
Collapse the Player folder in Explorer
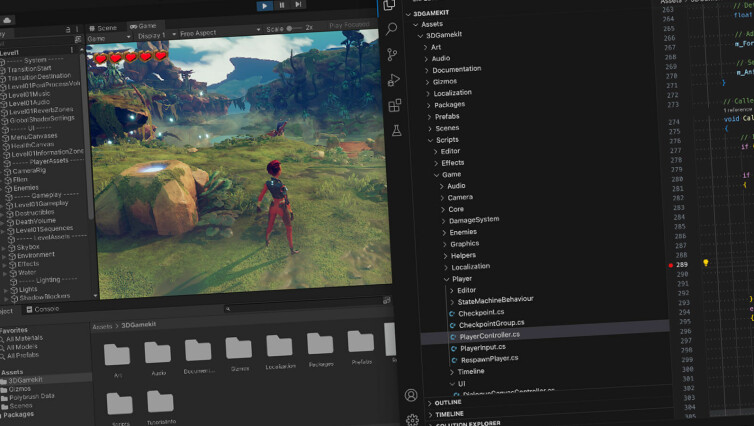[x=447, y=279]
